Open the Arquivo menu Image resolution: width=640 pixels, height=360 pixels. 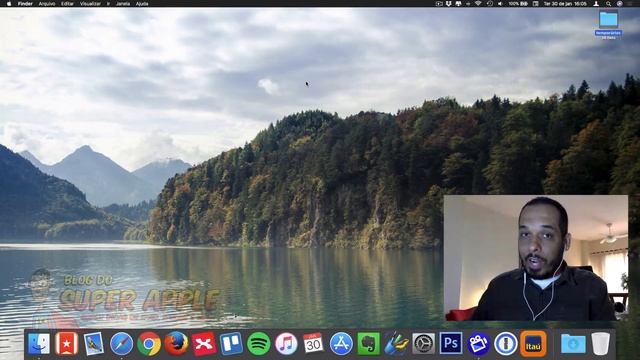point(47,4)
